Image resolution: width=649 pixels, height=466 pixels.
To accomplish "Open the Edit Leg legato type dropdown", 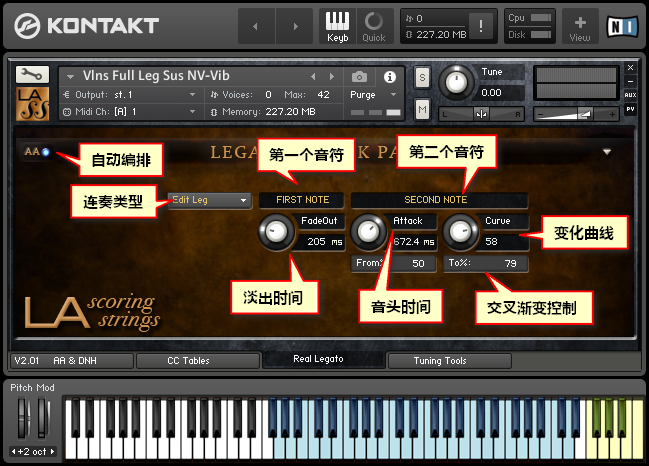I will [x=209, y=200].
